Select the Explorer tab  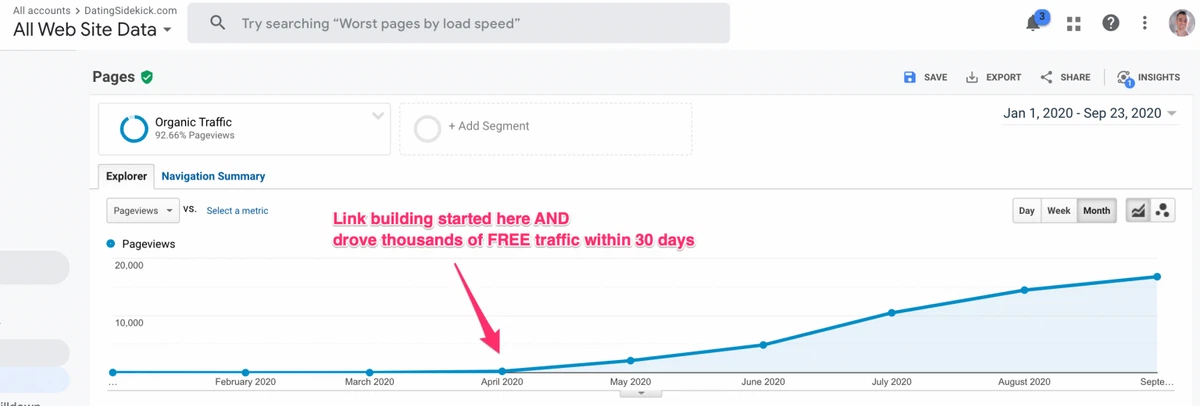127,176
